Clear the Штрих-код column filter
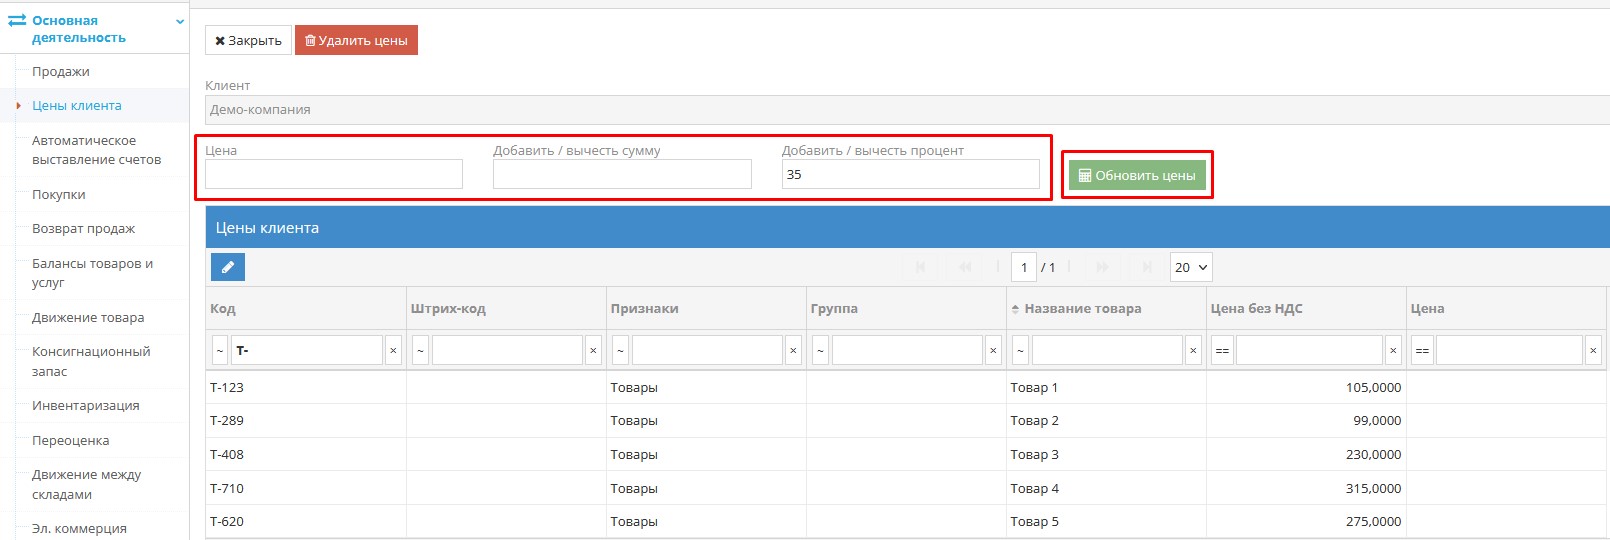1610x540 pixels. 593,351
